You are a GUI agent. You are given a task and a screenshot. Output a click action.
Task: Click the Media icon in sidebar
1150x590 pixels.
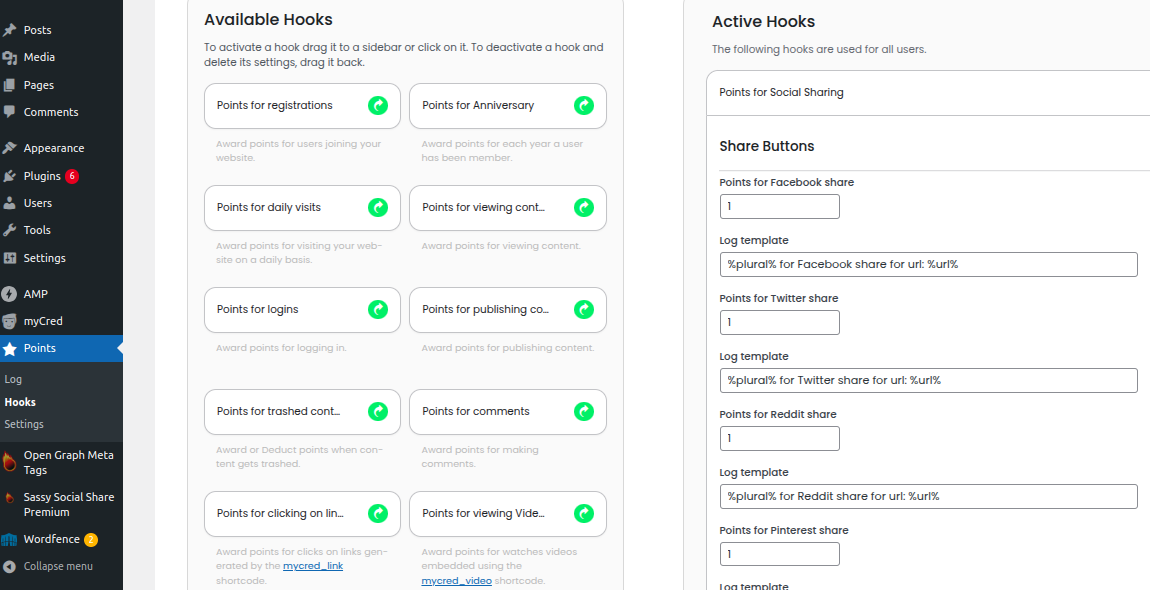coord(10,57)
